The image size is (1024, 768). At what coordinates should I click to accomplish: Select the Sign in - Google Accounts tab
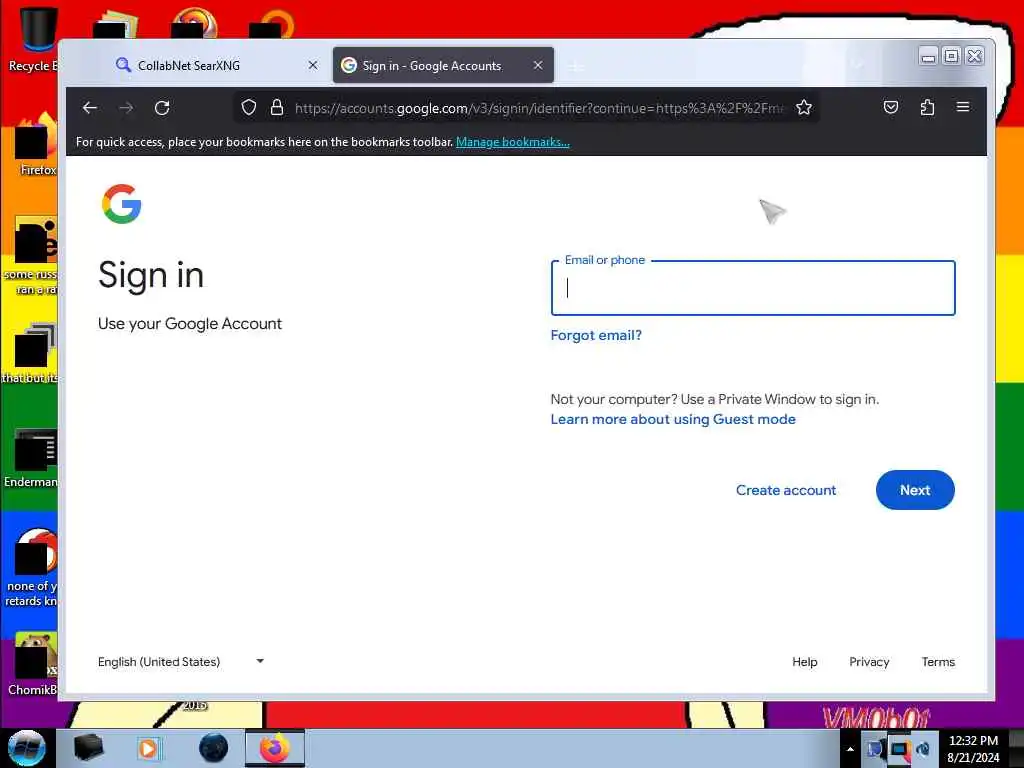click(432, 65)
